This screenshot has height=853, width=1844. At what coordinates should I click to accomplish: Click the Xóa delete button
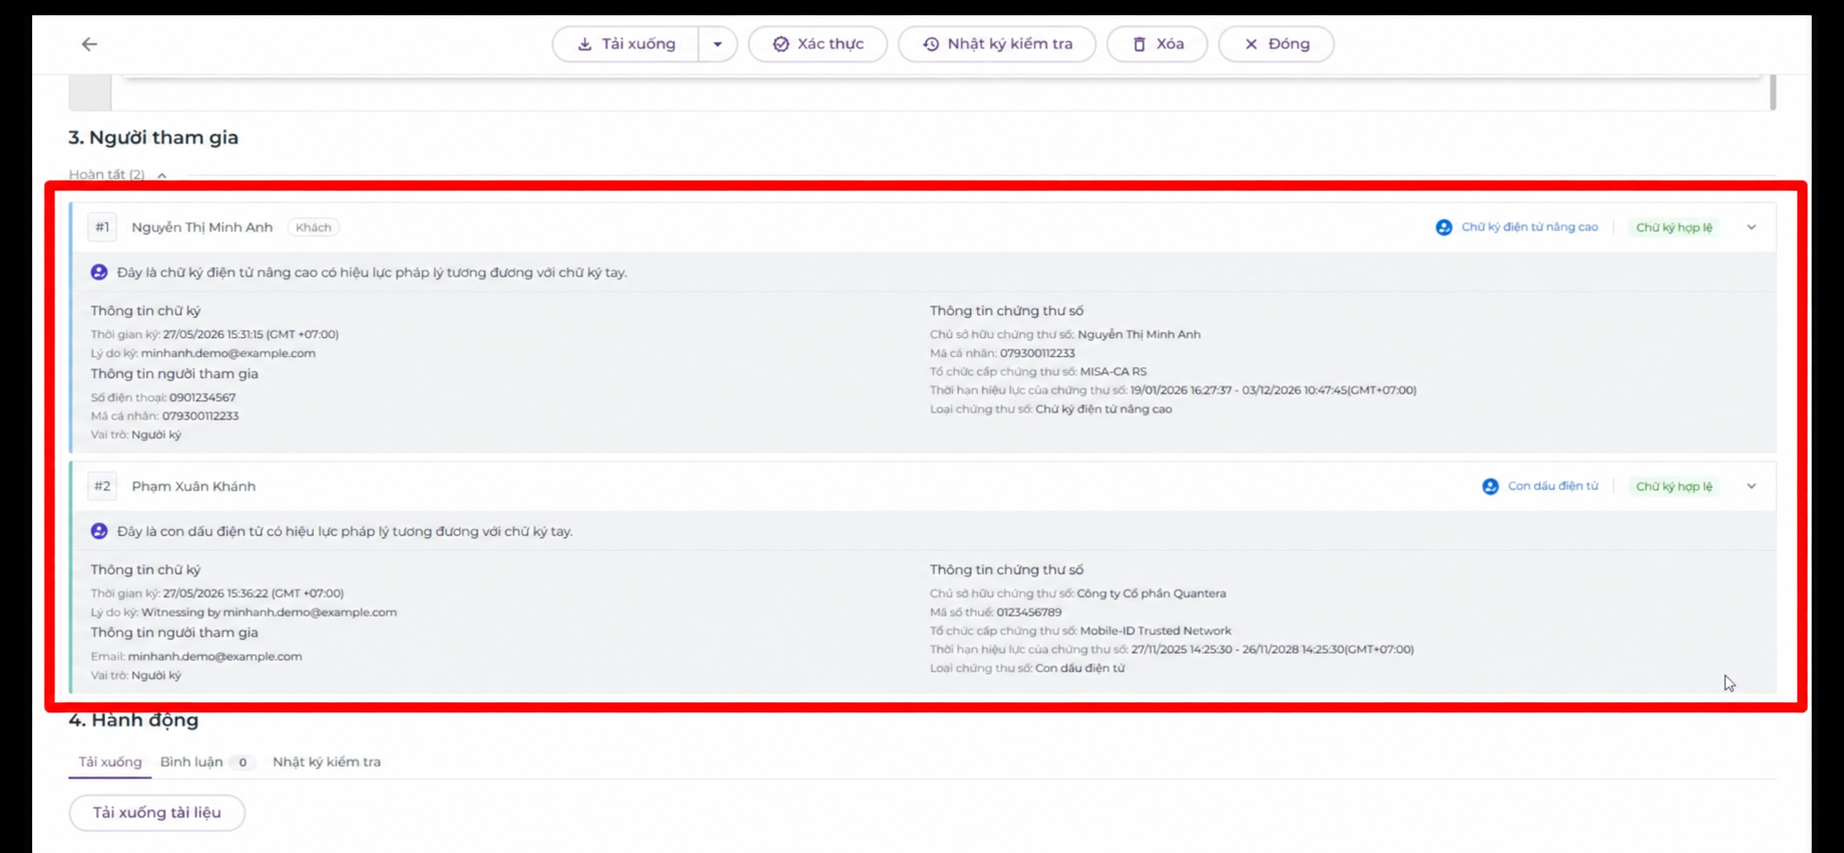[1157, 44]
